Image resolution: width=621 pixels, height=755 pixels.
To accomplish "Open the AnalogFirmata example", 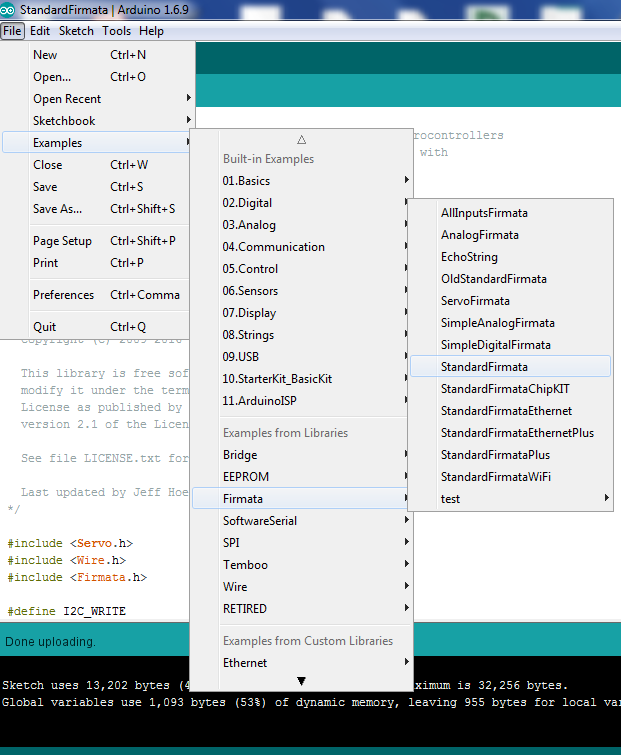I will tap(510, 235).
